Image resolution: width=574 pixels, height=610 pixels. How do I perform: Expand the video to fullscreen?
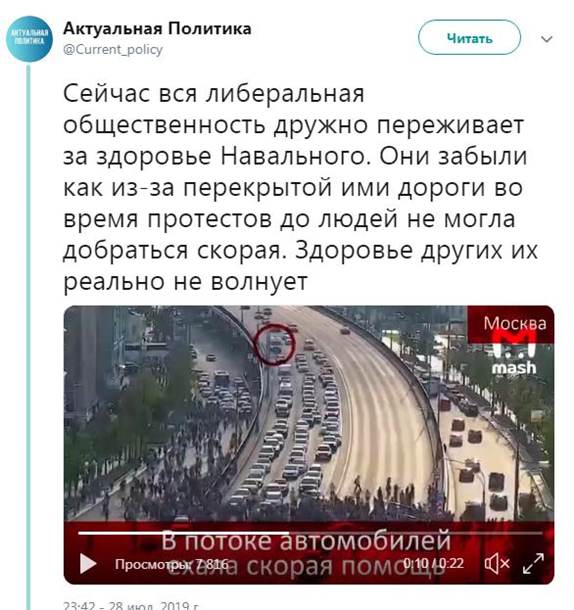[x=533, y=563]
